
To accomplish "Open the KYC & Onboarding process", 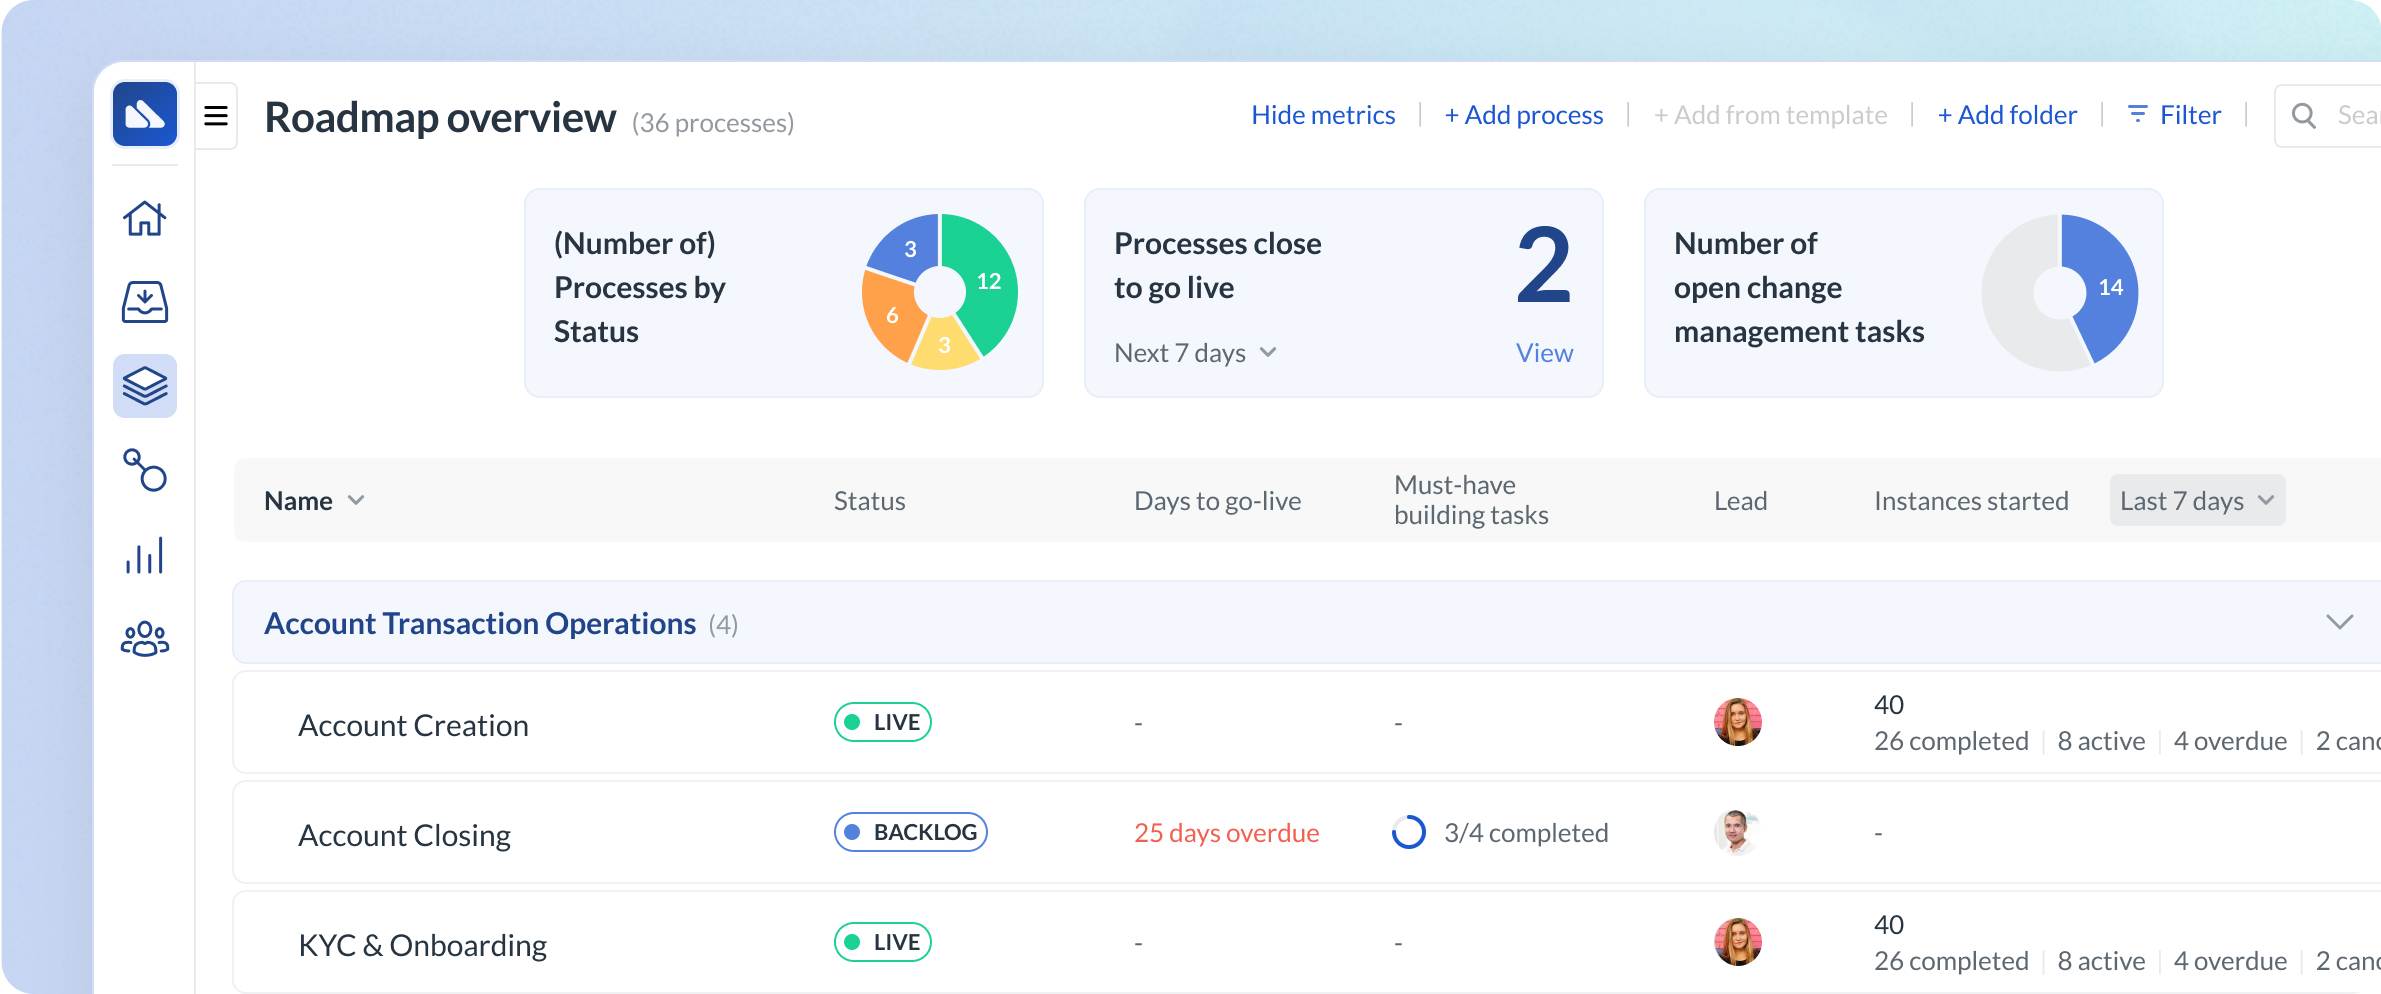I will coord(422,945).
